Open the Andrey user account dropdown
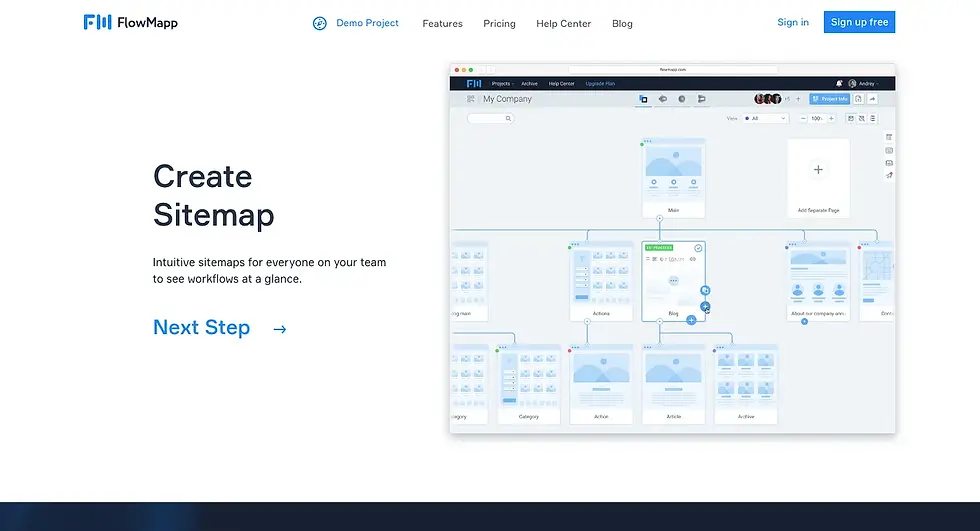This screenshot has height=531, width=980. coord(863,84)
